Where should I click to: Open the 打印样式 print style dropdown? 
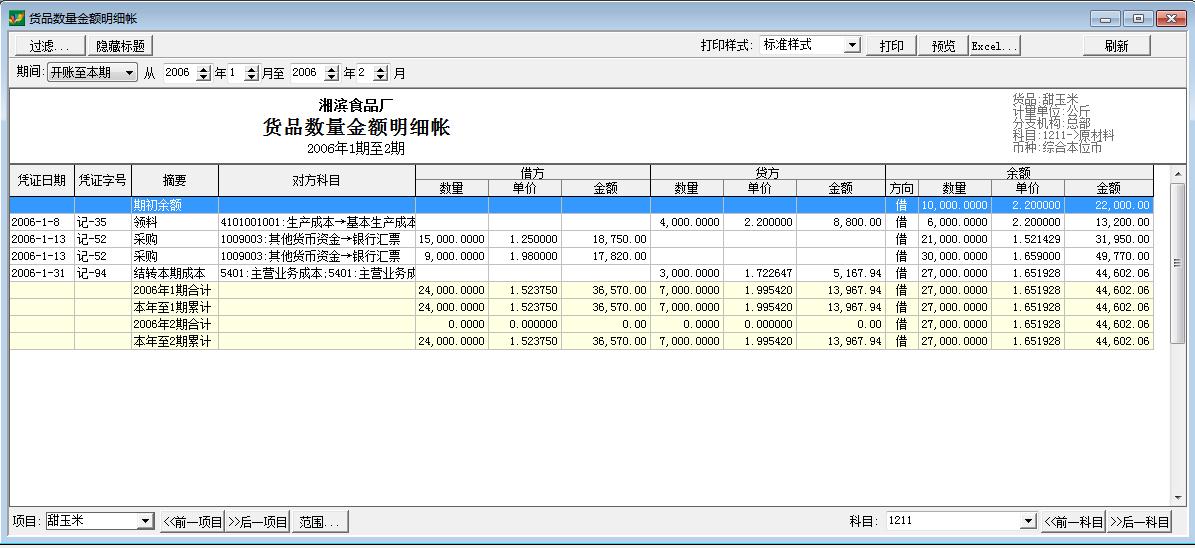coord(851,45)
